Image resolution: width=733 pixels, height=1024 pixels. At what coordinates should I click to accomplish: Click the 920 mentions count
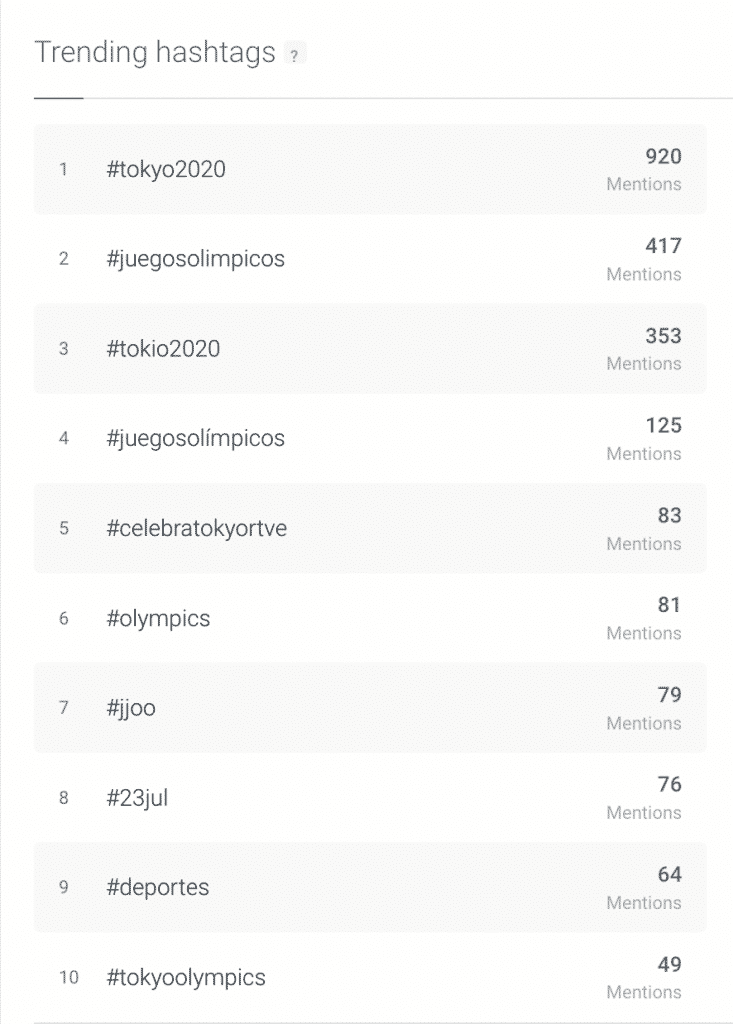pos(663,157)
